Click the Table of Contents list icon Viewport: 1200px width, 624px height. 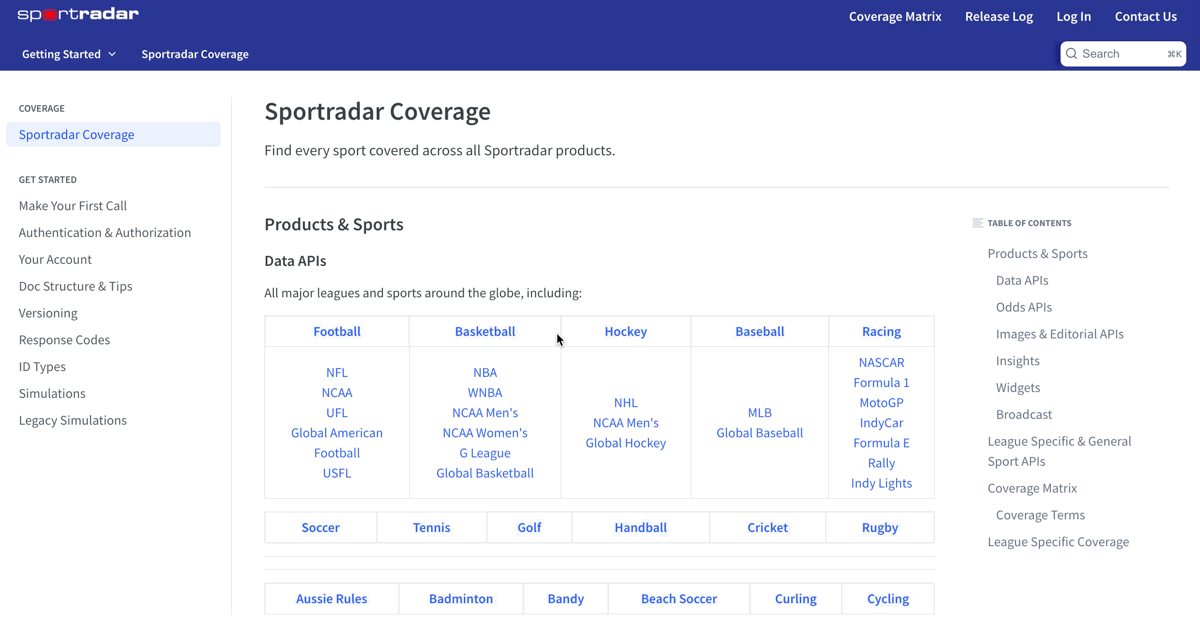(x=978, y=223)
